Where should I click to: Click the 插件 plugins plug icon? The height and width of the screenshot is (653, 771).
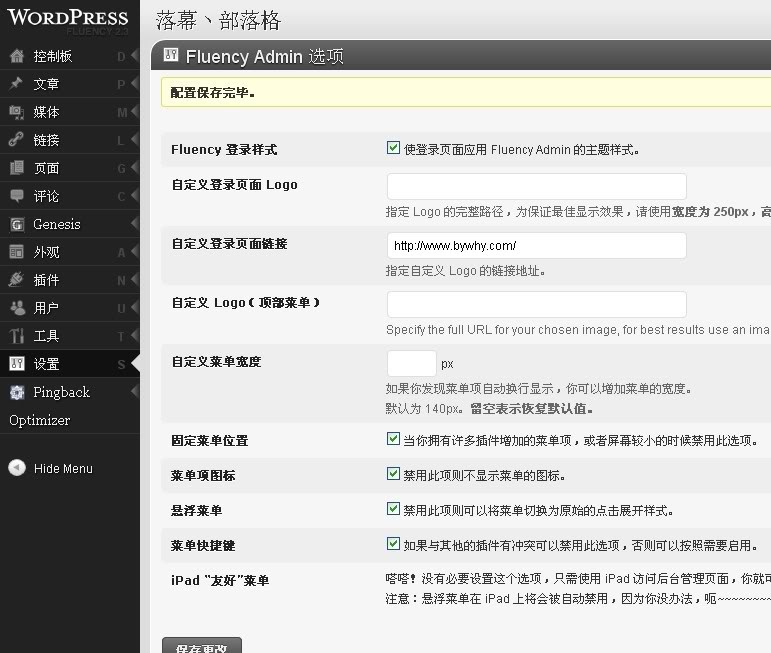coord(16,280)
